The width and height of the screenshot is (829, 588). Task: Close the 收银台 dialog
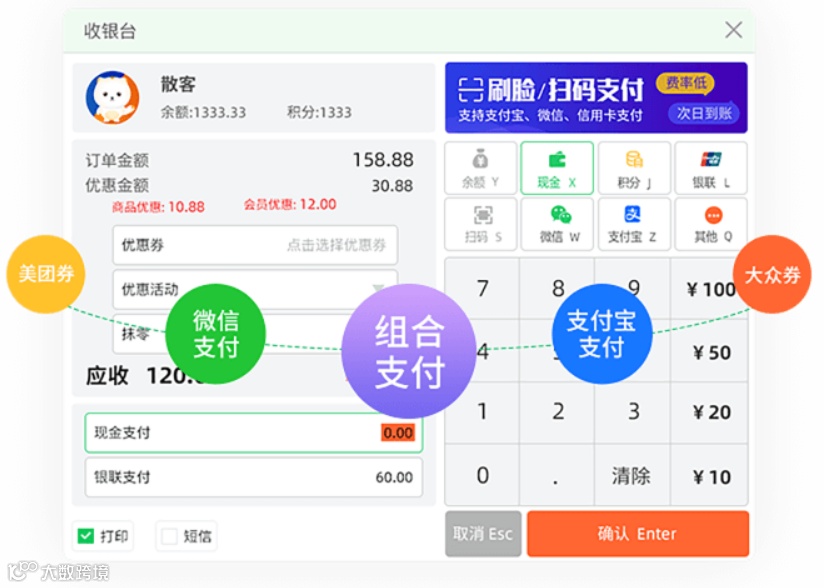[733, 30]
